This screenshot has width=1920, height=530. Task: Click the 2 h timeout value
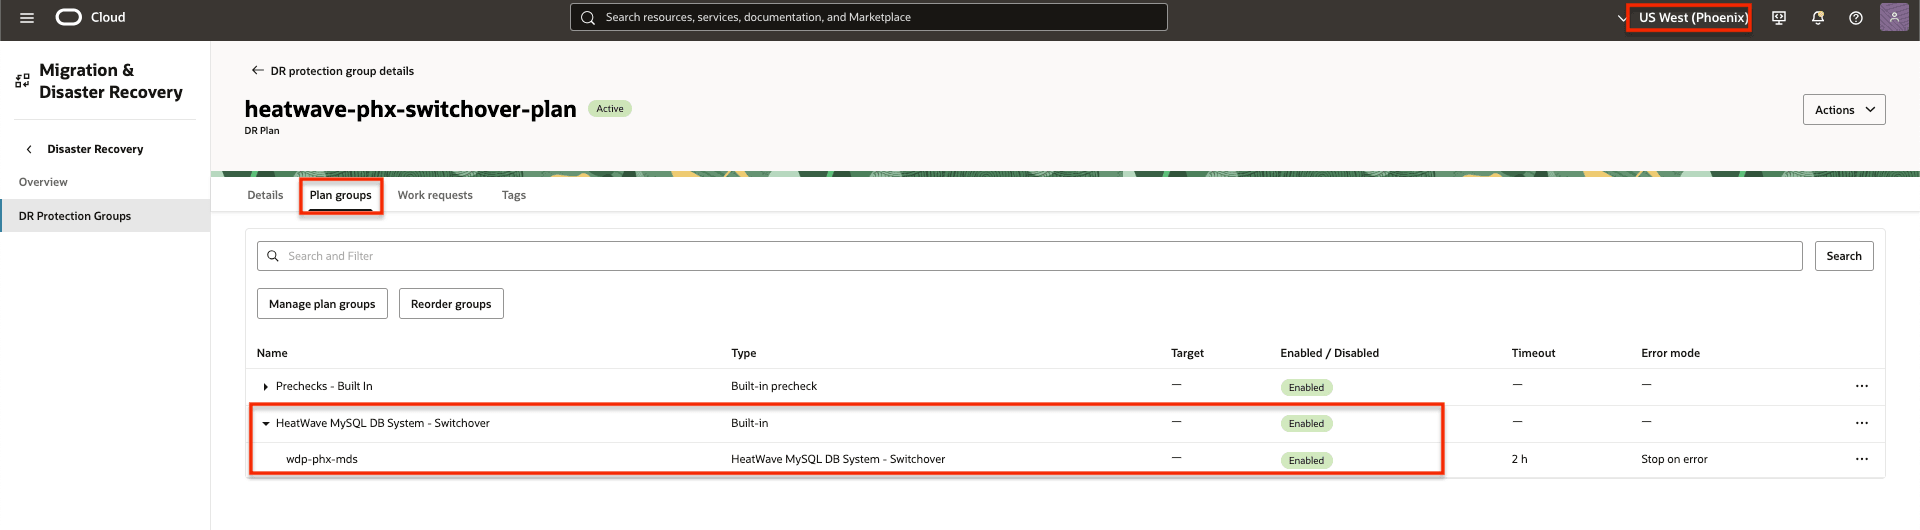click(x=1519, y=459)
